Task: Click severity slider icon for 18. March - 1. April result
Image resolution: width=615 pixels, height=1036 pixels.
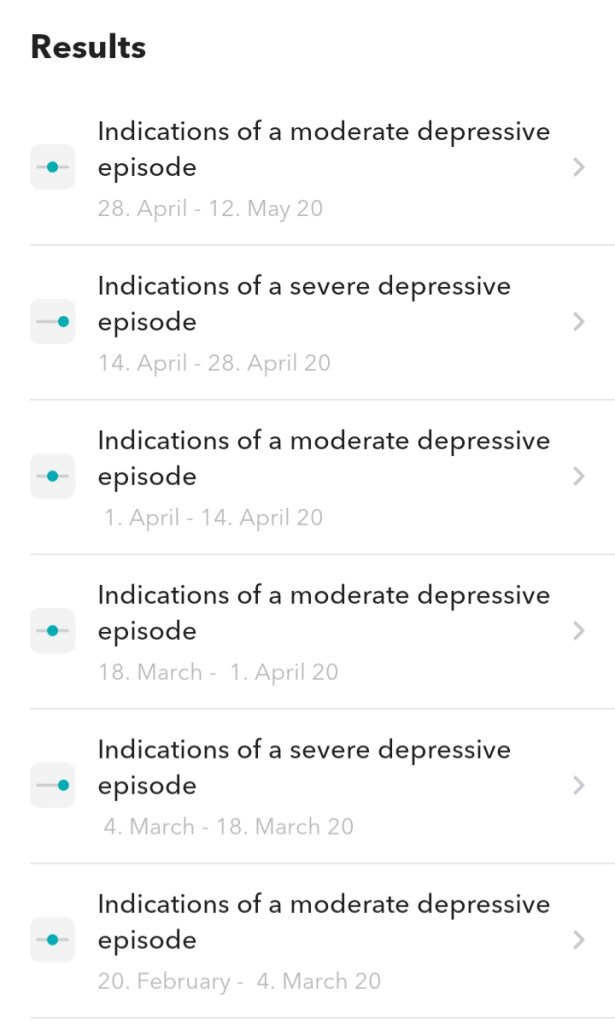Action: (52, 631)
